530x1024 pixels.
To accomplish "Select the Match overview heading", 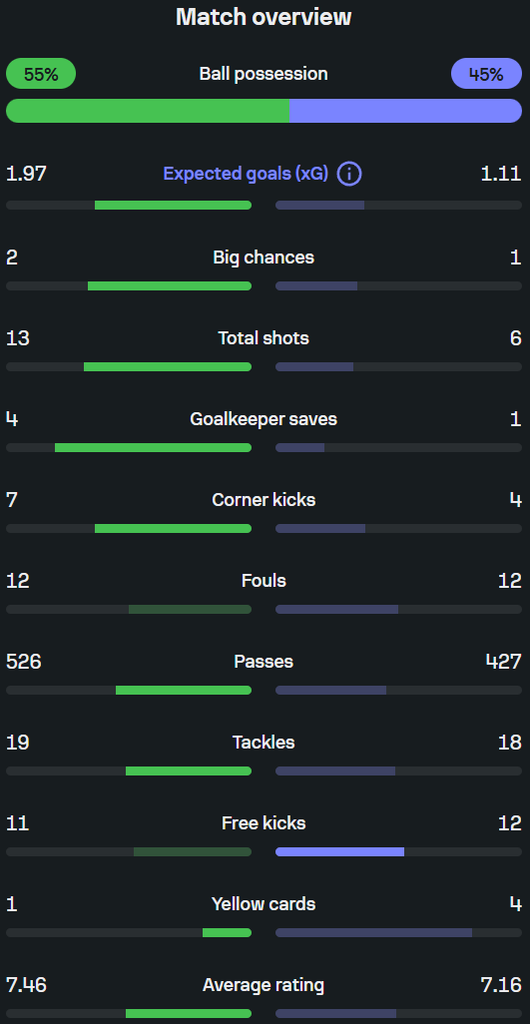I will pos(264,17).
